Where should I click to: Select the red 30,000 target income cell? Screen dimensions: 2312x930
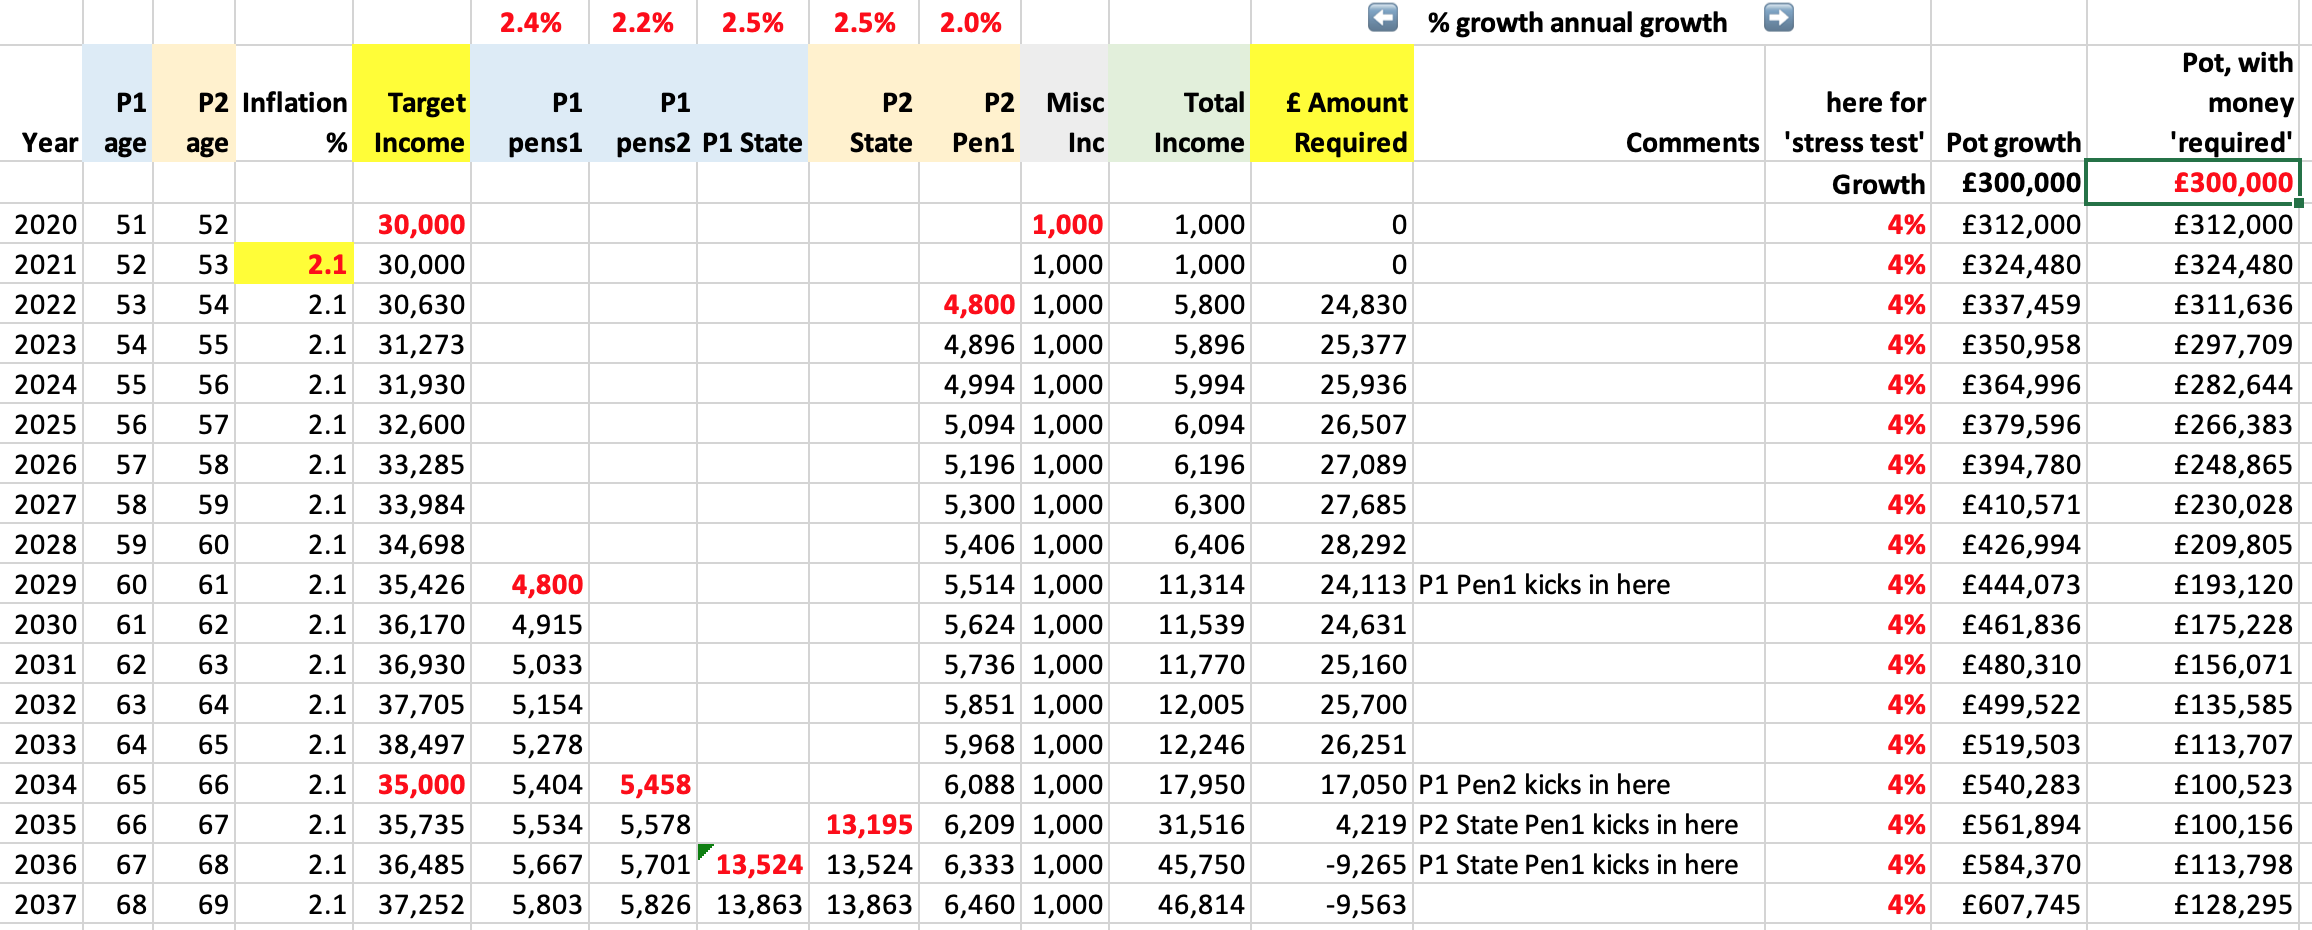(412, 224)
